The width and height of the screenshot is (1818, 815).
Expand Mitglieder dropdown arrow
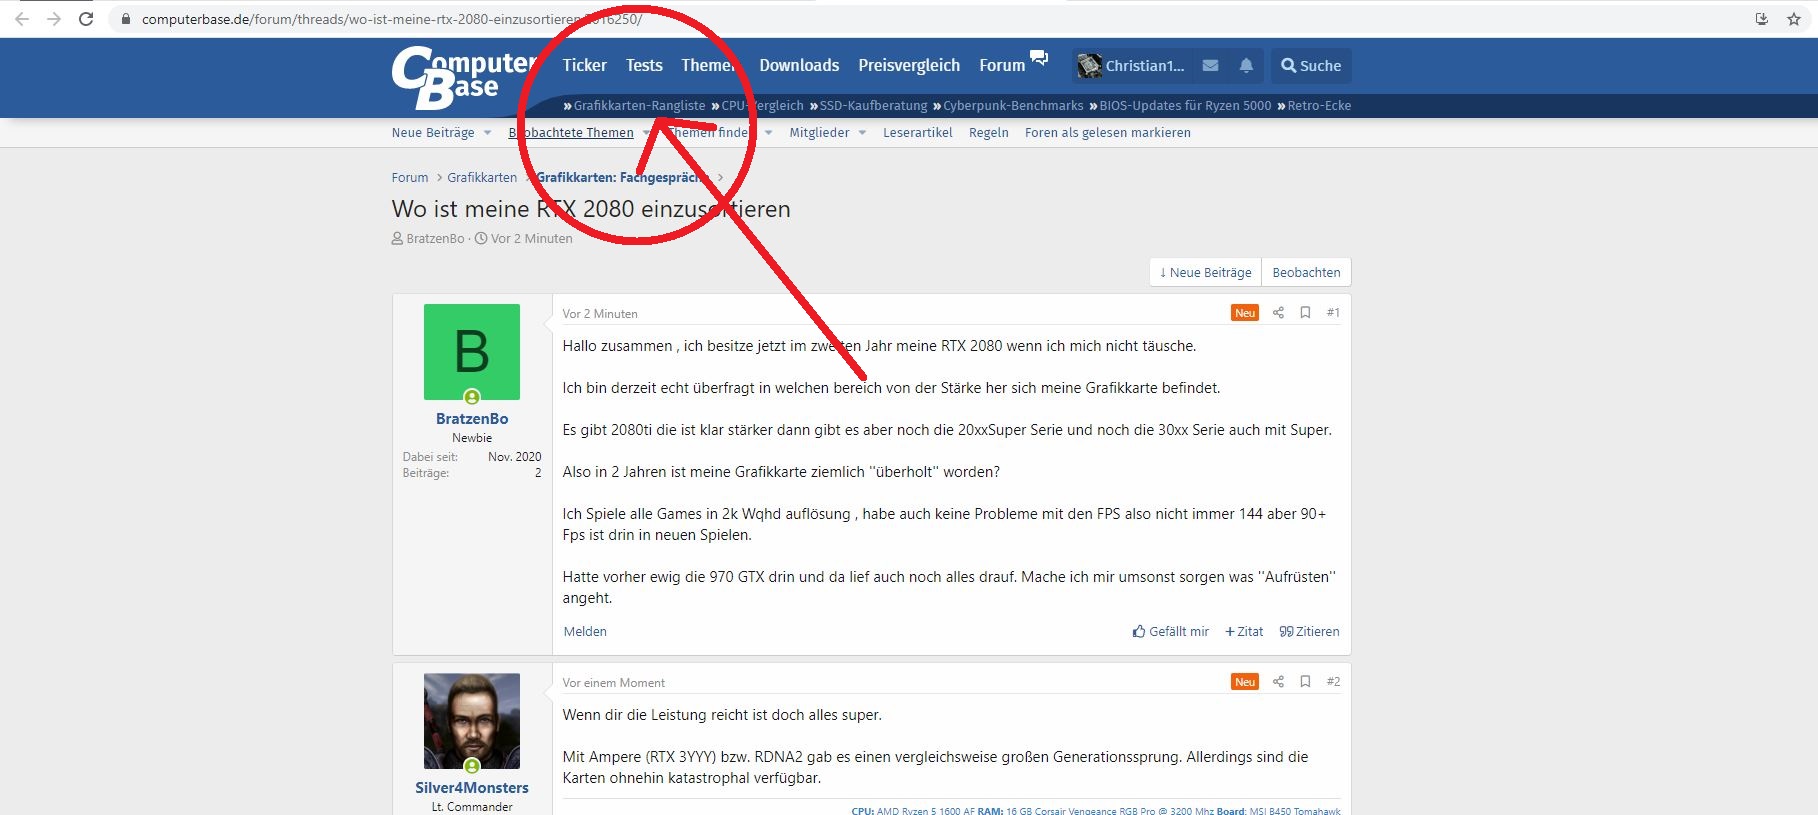point(861,133)
